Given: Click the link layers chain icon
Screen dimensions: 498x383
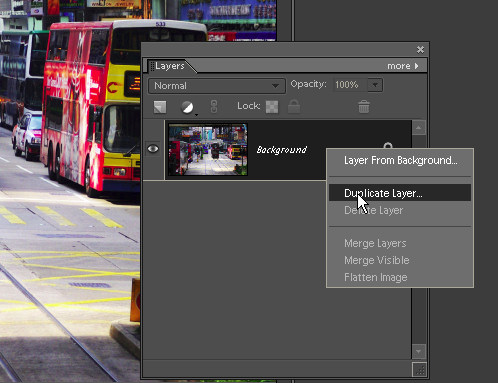Looking at the screenshot, I should [x=214, y=107].
